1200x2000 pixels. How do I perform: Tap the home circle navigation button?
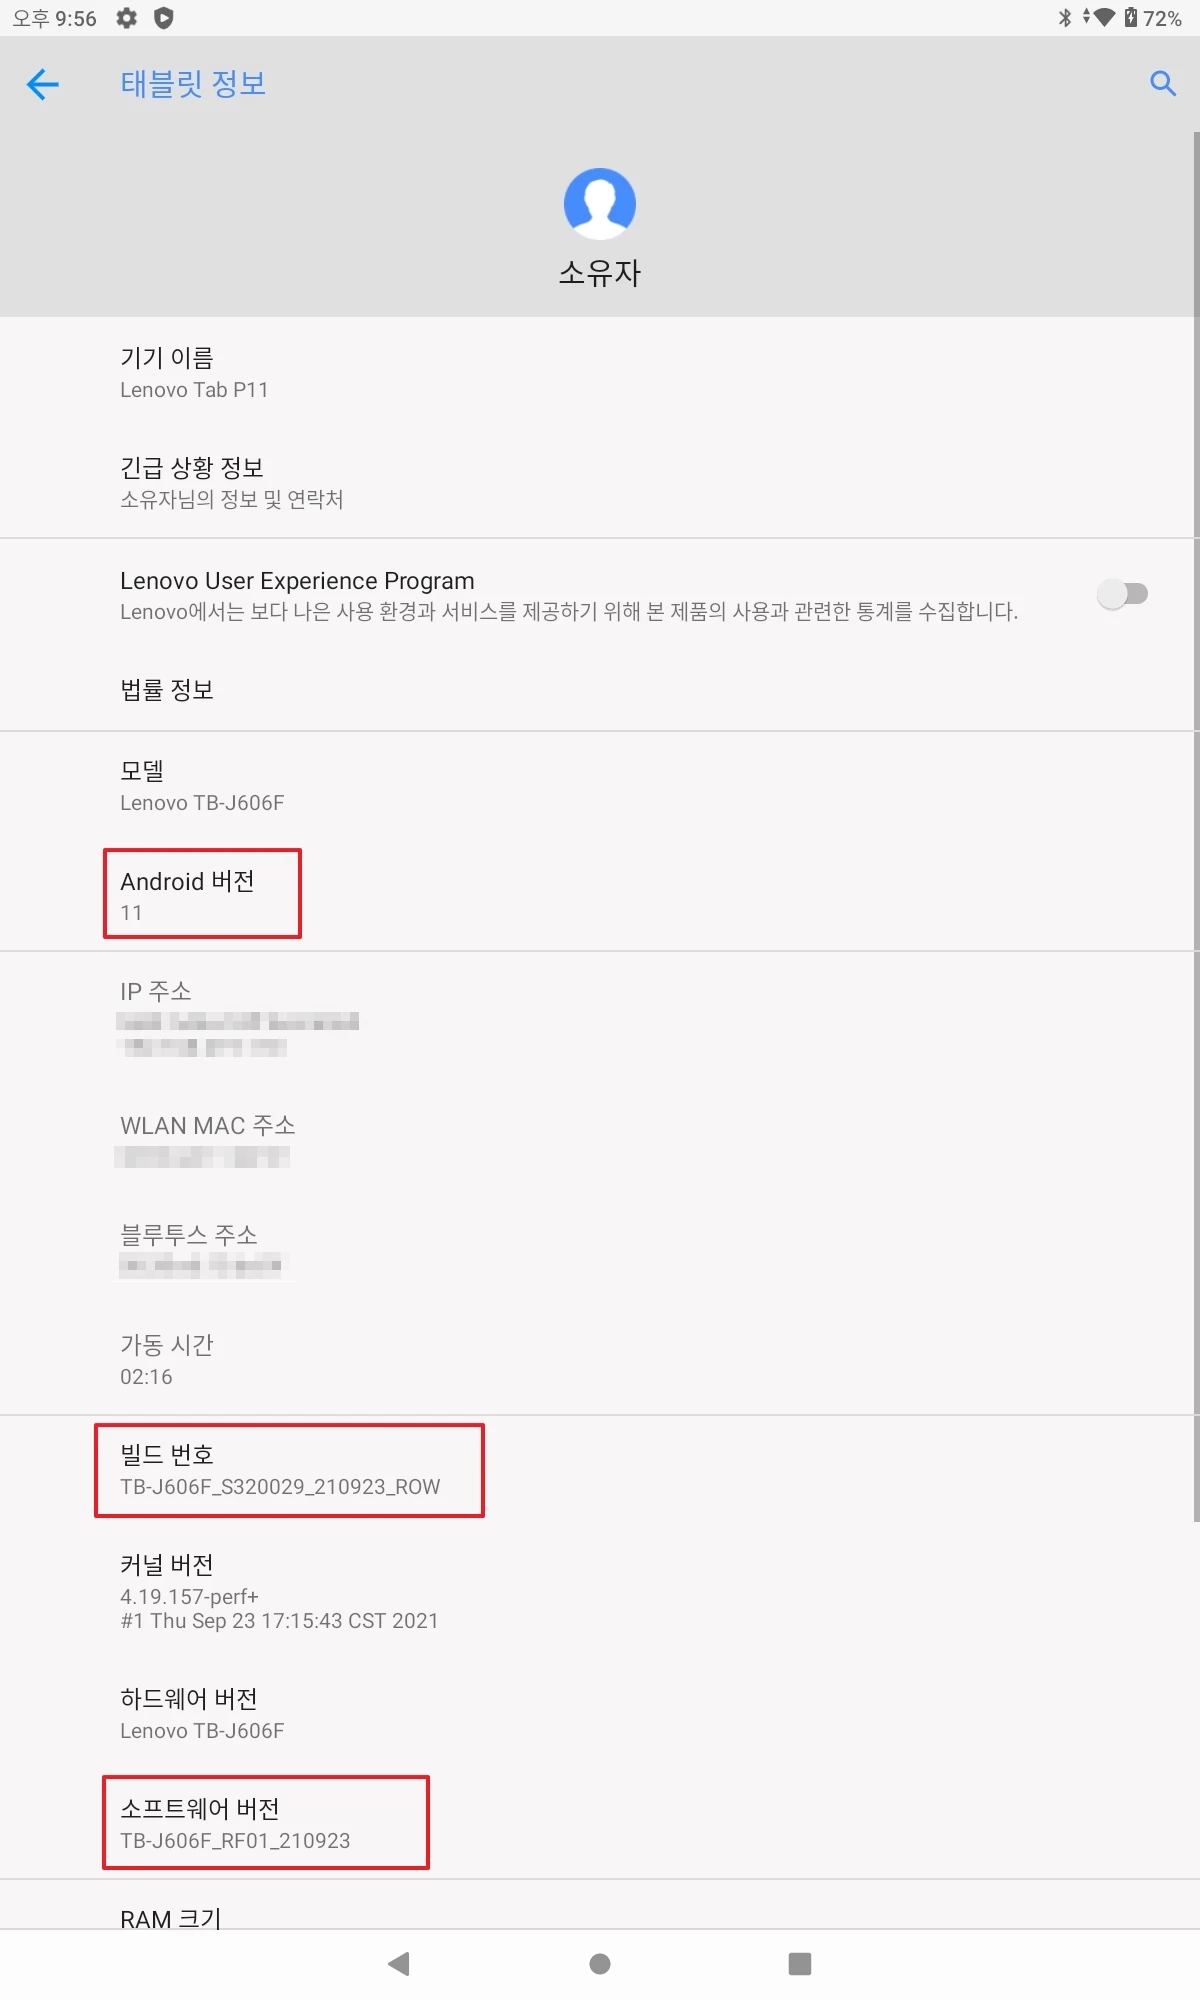[x=600, y=1964]
